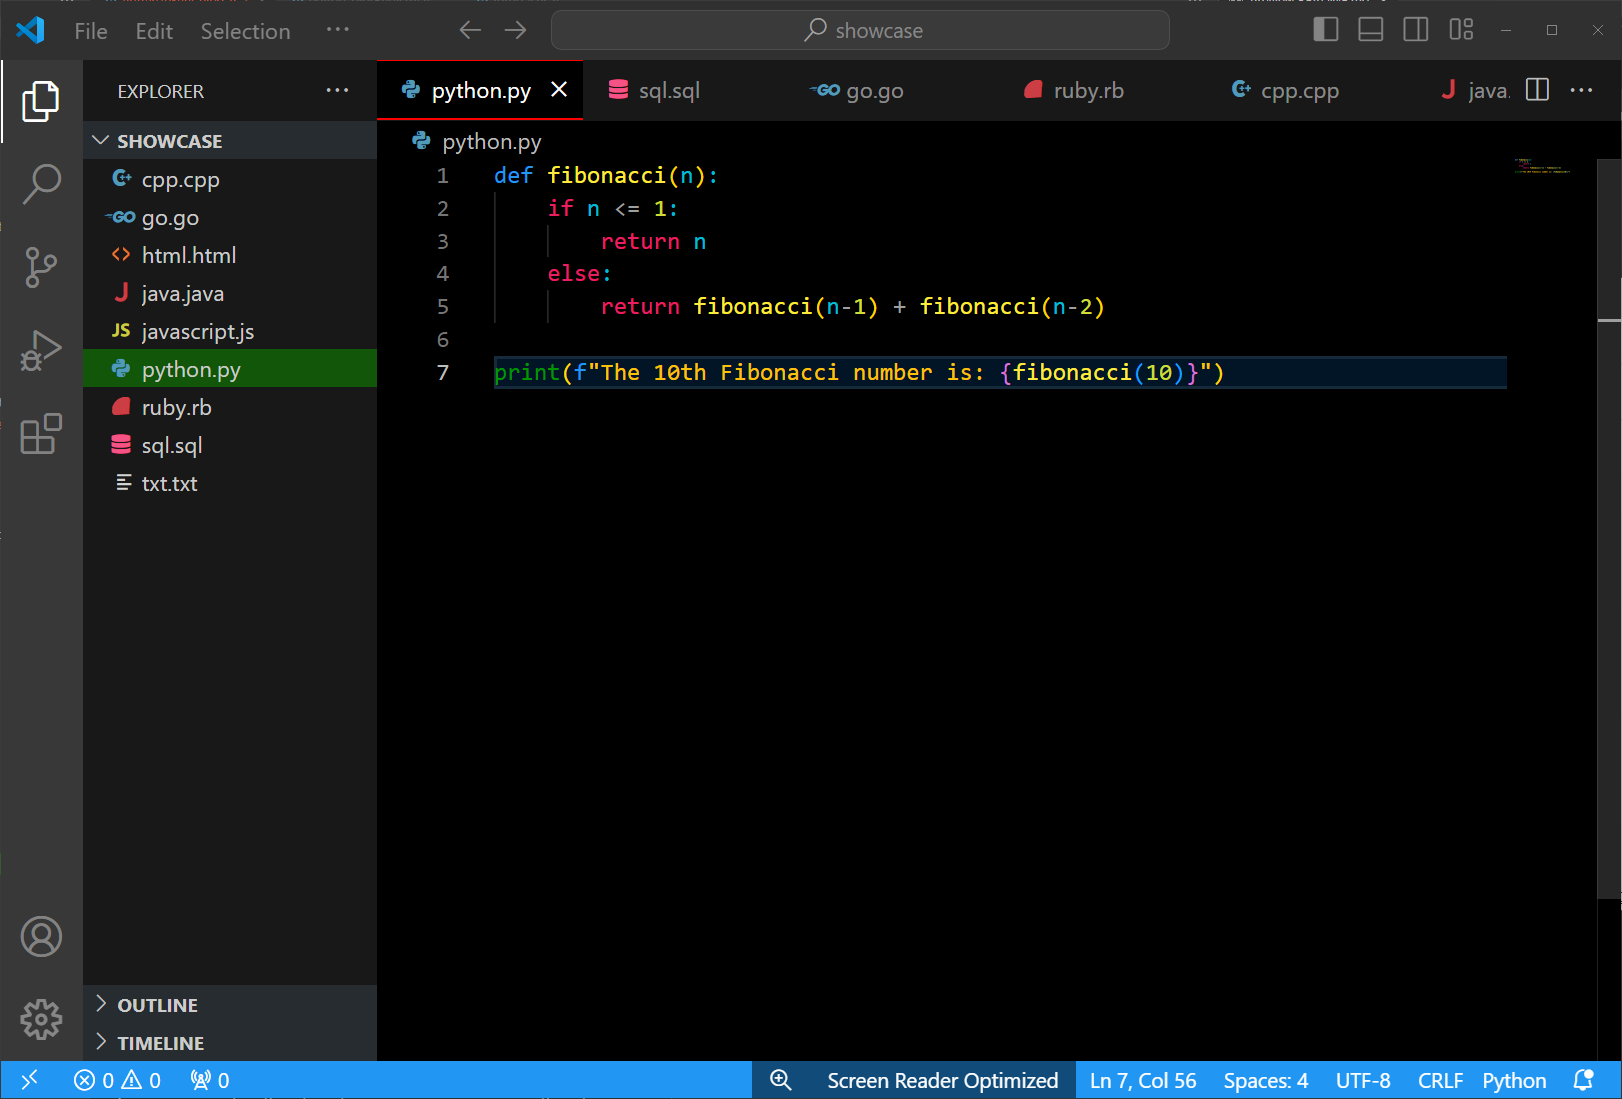Viewport: 1622px width, 1099px height.
Task: Split the editor to the right
Action: point(1537,90)
